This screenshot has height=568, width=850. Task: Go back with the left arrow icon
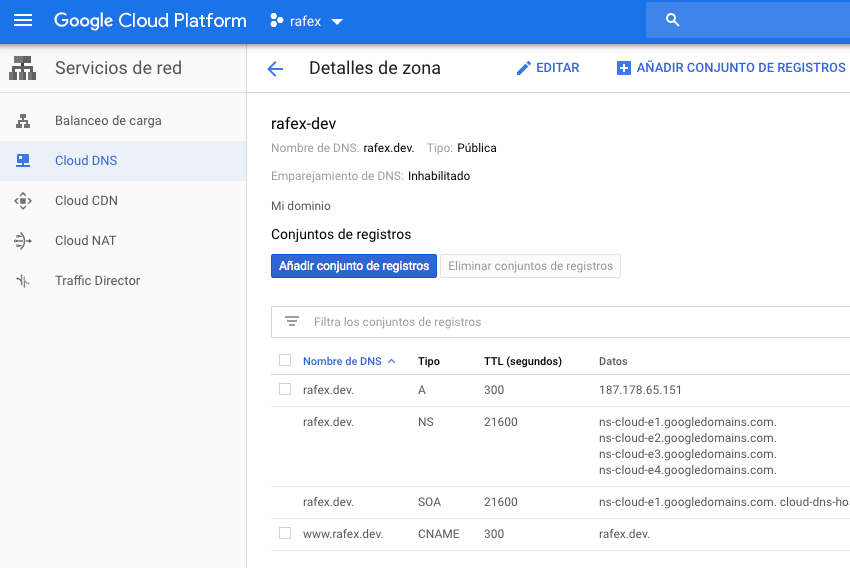pos(275,69)
